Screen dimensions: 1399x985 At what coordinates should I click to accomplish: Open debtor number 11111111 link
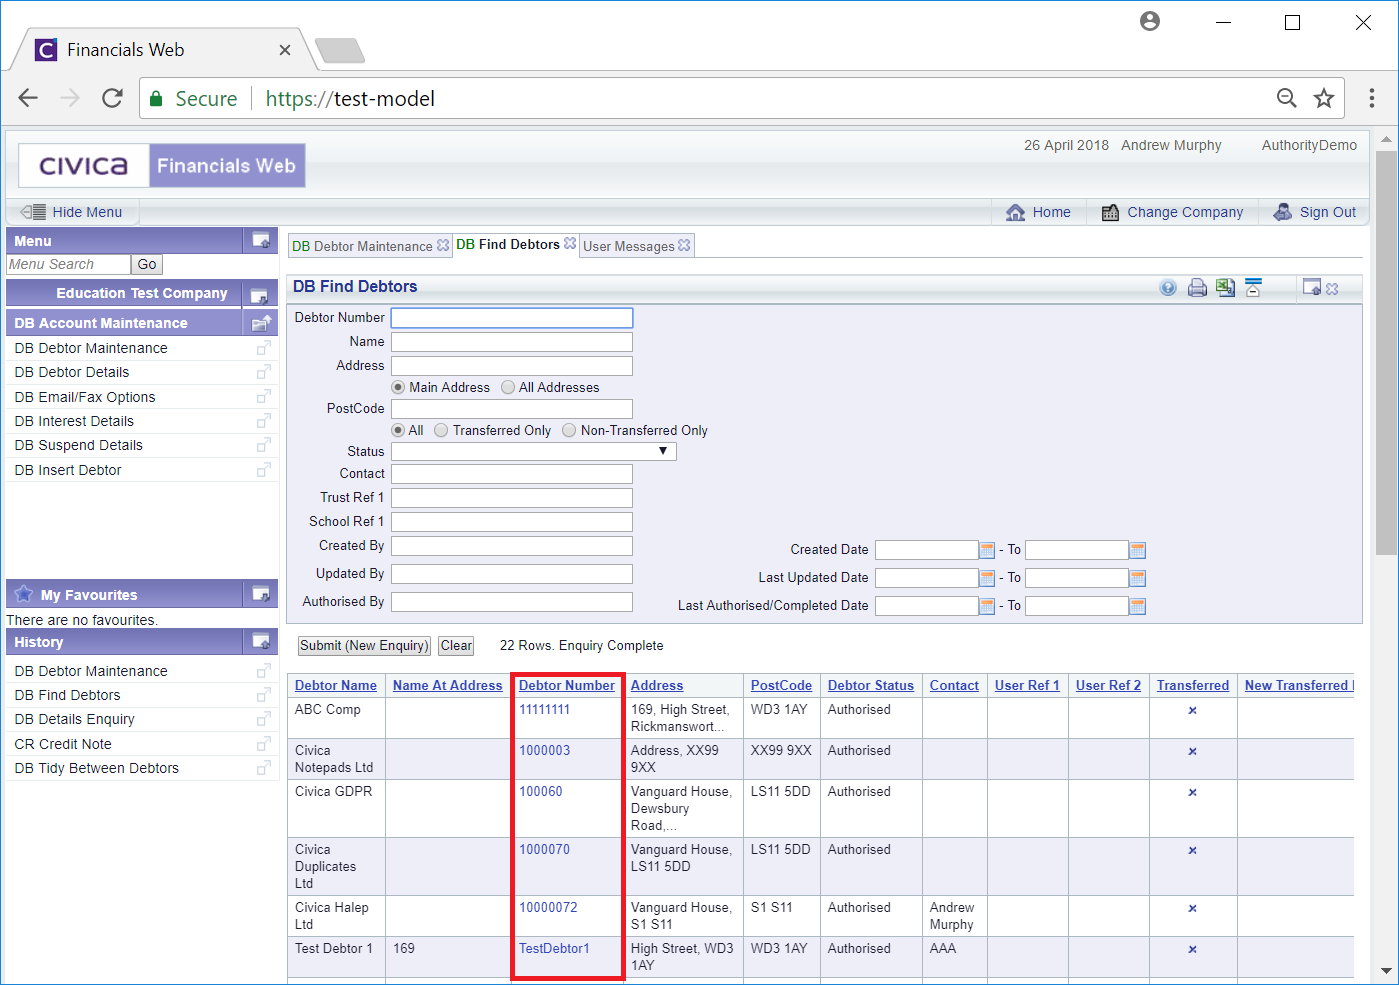tap(544, 709)
